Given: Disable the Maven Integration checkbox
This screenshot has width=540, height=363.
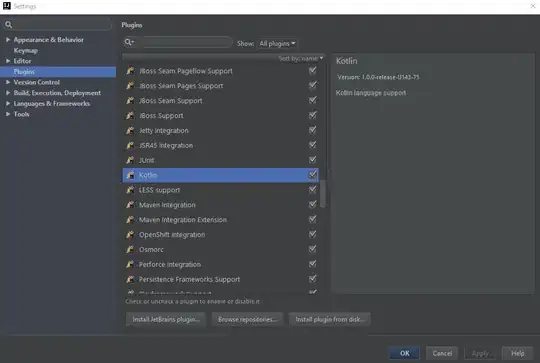Looking at the screenshot, I should 312,204.
